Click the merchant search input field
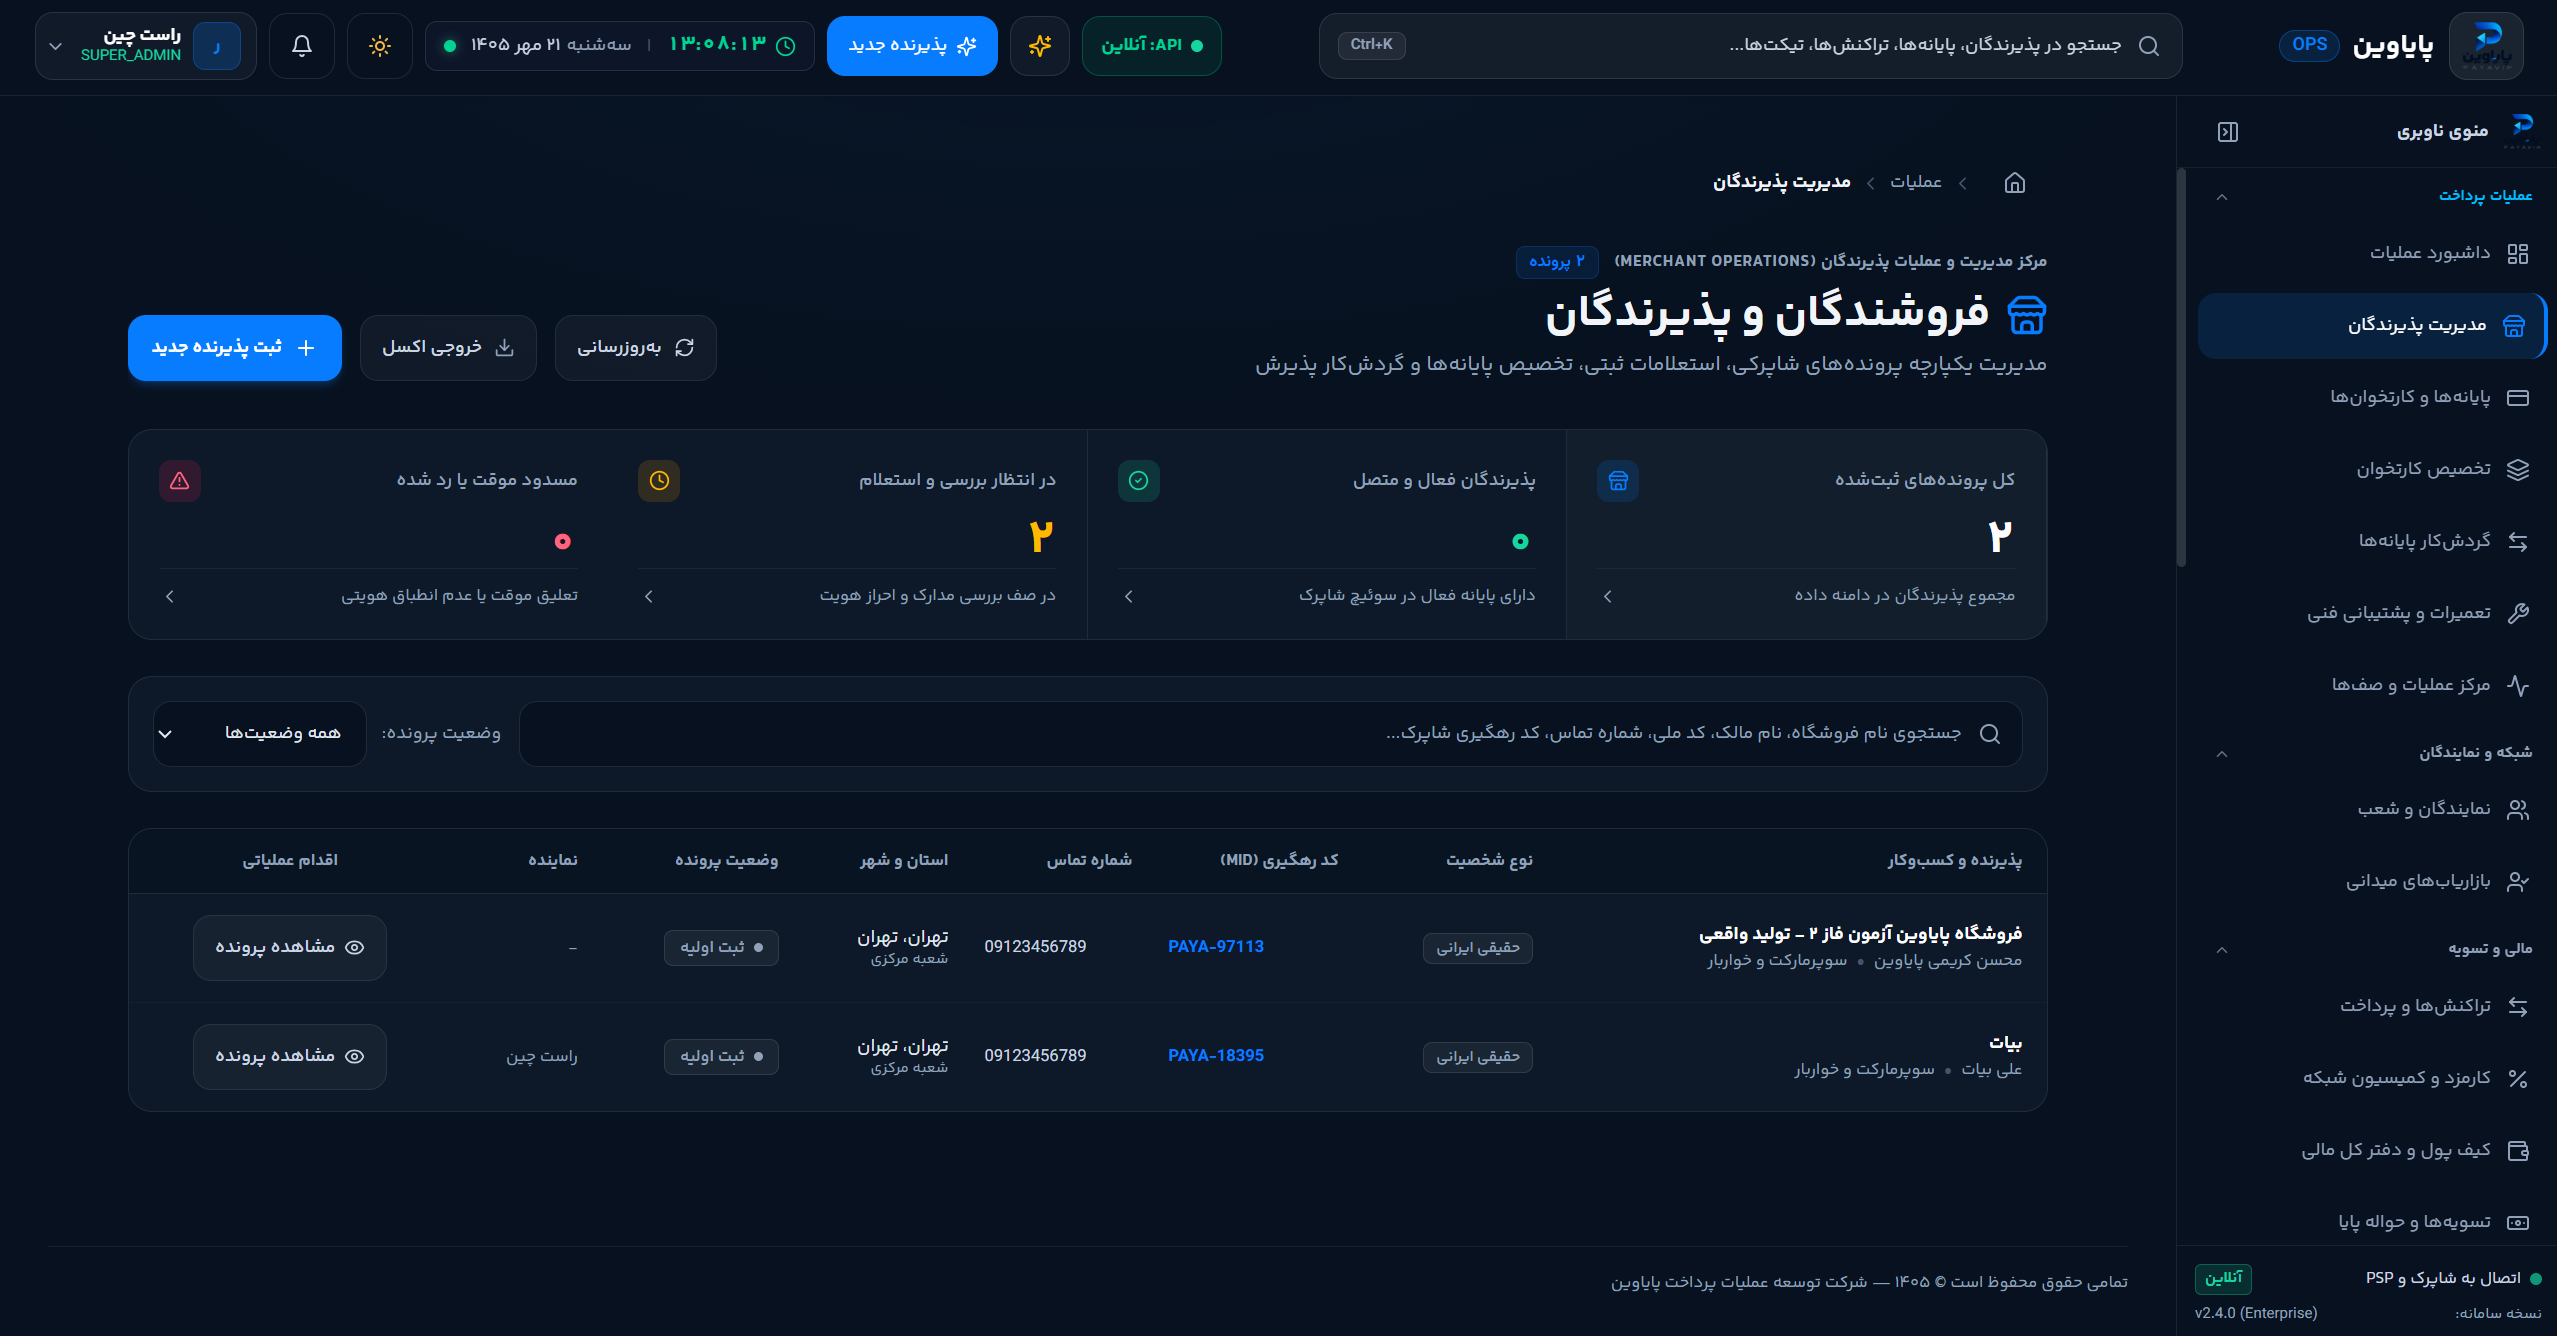The image size is (2557, 1336). point(1270,734)
